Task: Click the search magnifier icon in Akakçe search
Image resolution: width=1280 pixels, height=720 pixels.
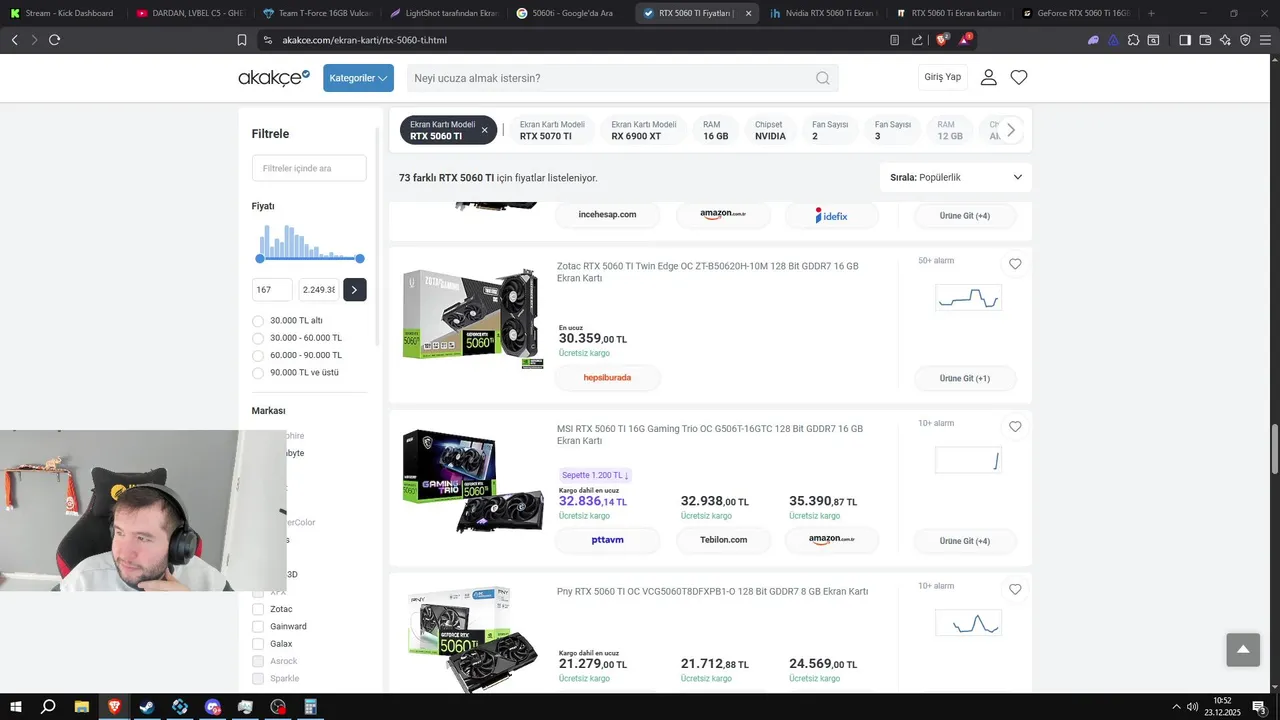Action: click(x=822, y=78)
